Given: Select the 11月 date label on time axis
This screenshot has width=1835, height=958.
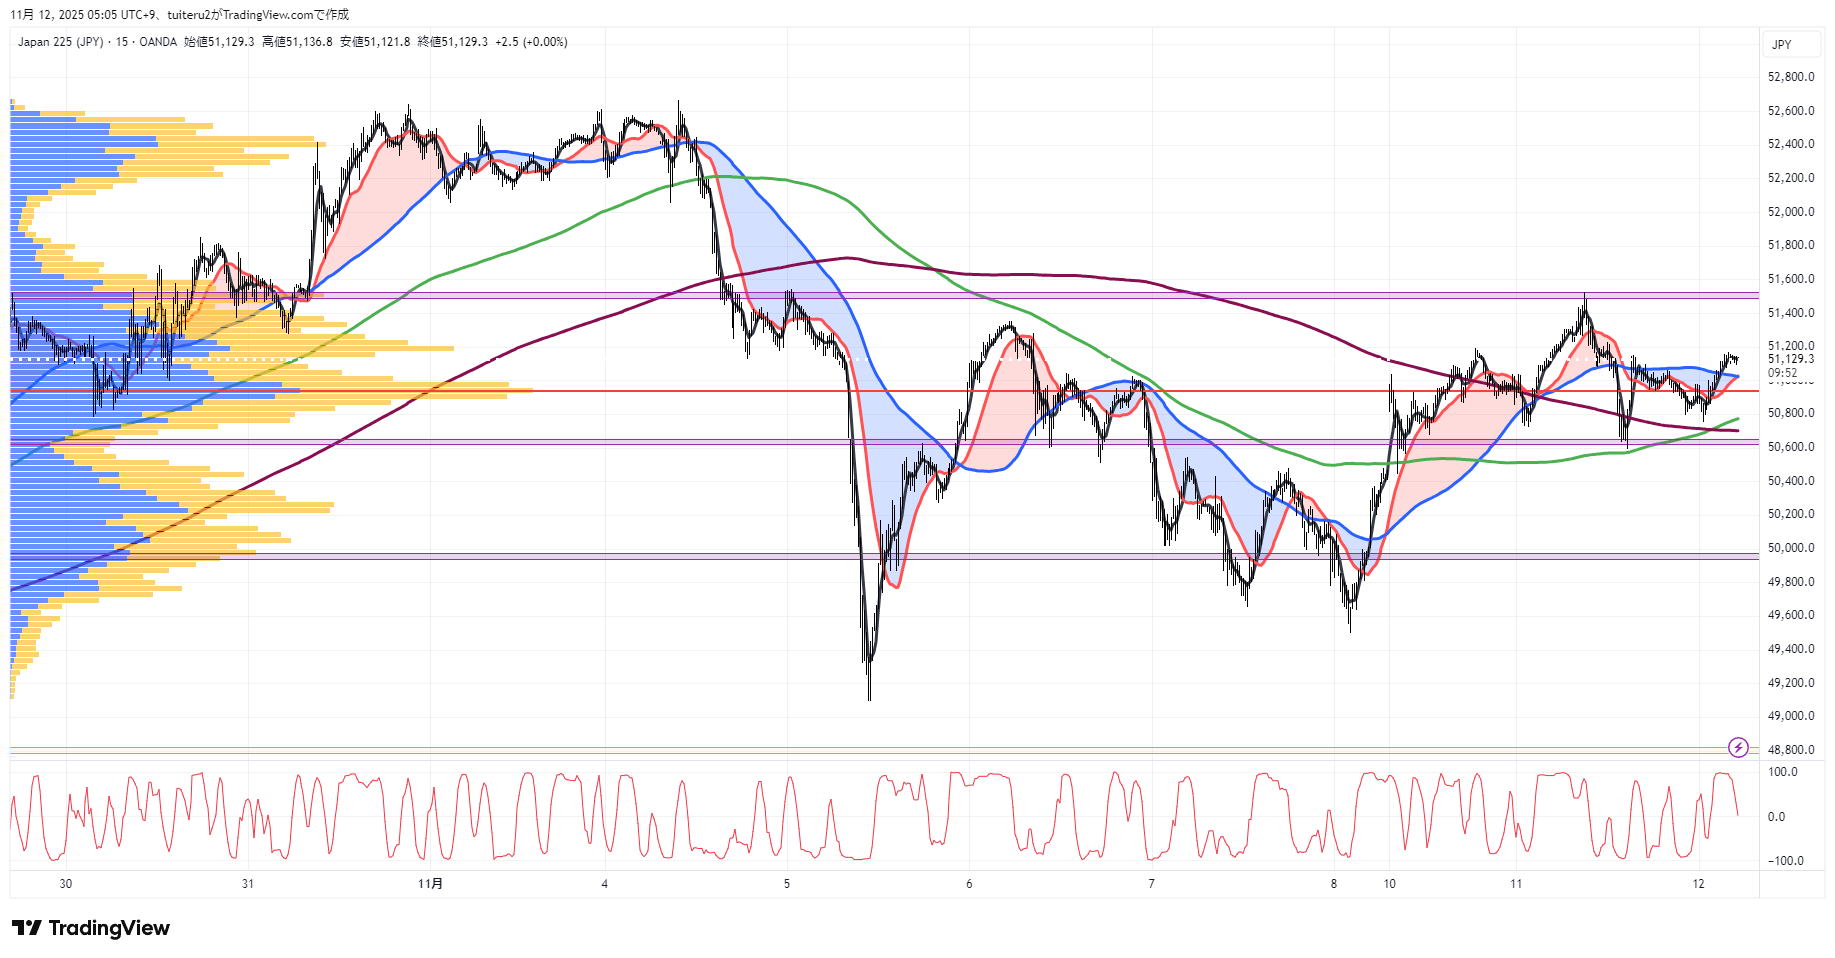Looking at the screenshot, I should click(x=430, y=884).
